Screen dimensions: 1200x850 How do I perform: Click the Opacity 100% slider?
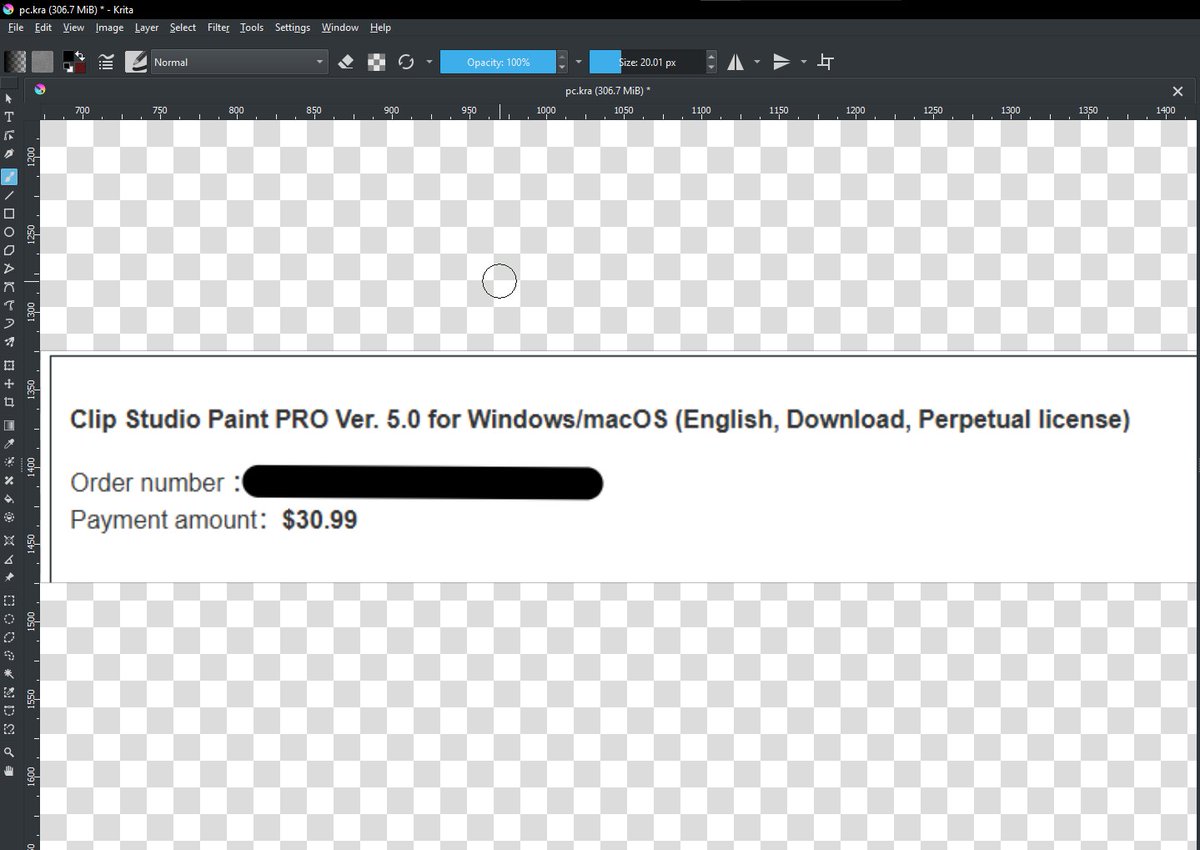[x=499, y=62]
